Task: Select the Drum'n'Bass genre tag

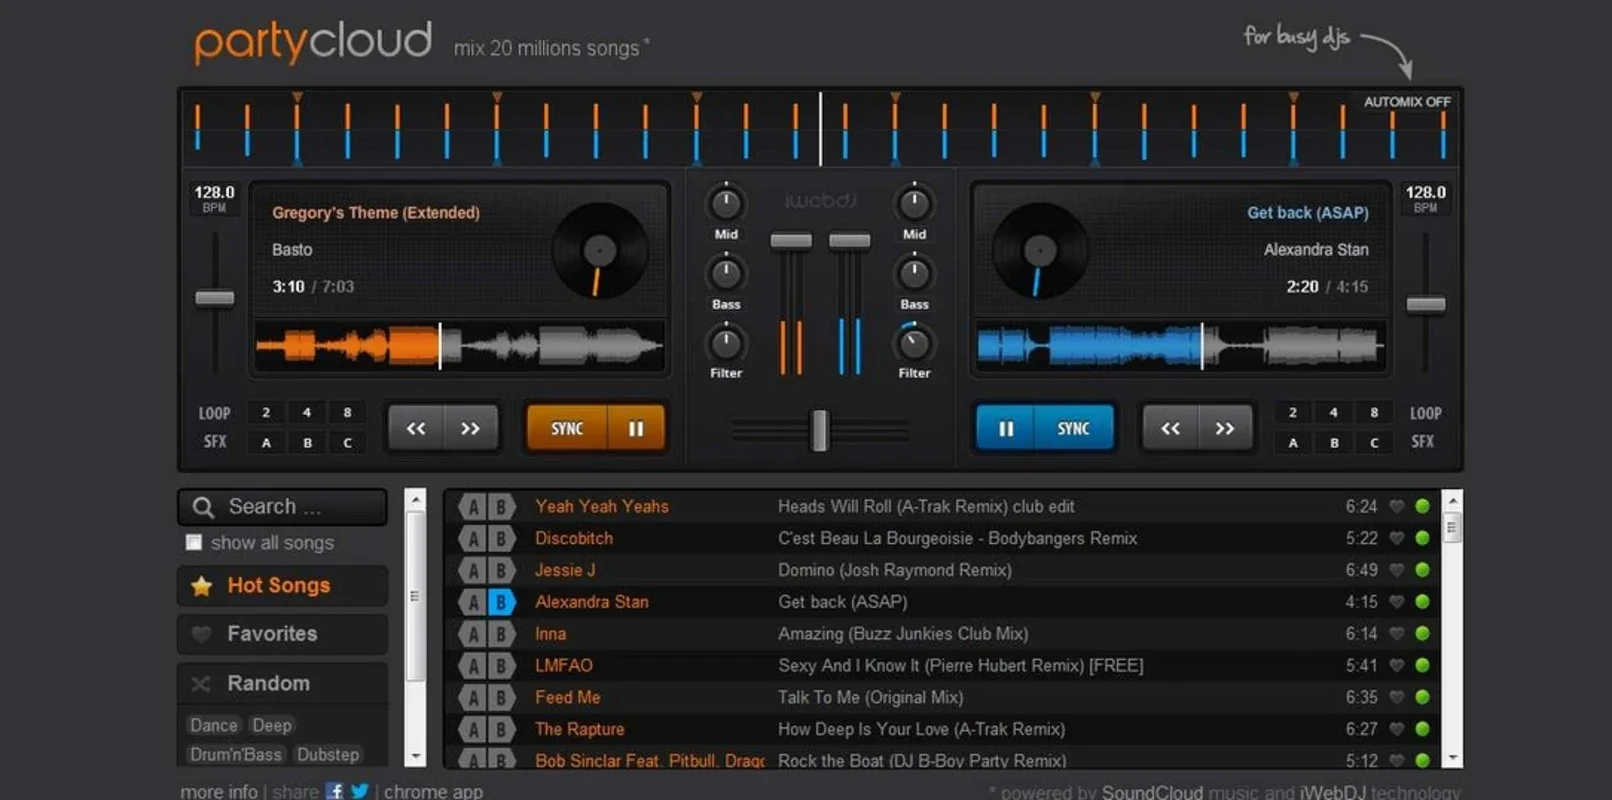Action: point(236,754)
